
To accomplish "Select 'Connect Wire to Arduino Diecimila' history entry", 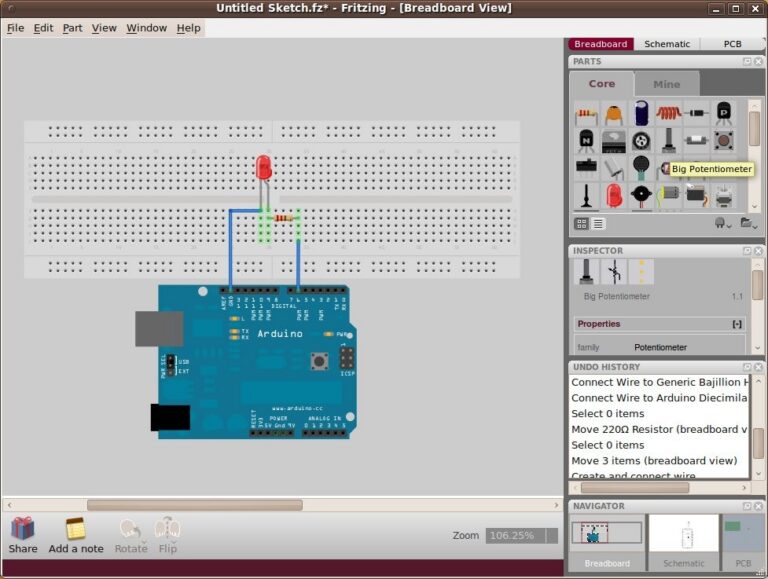I will click(x=659, y=398).
